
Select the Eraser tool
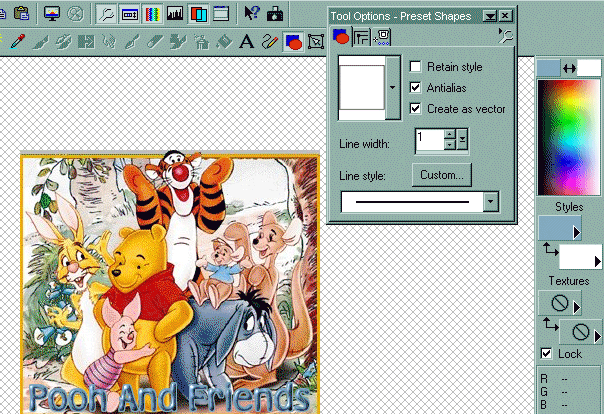155,42
